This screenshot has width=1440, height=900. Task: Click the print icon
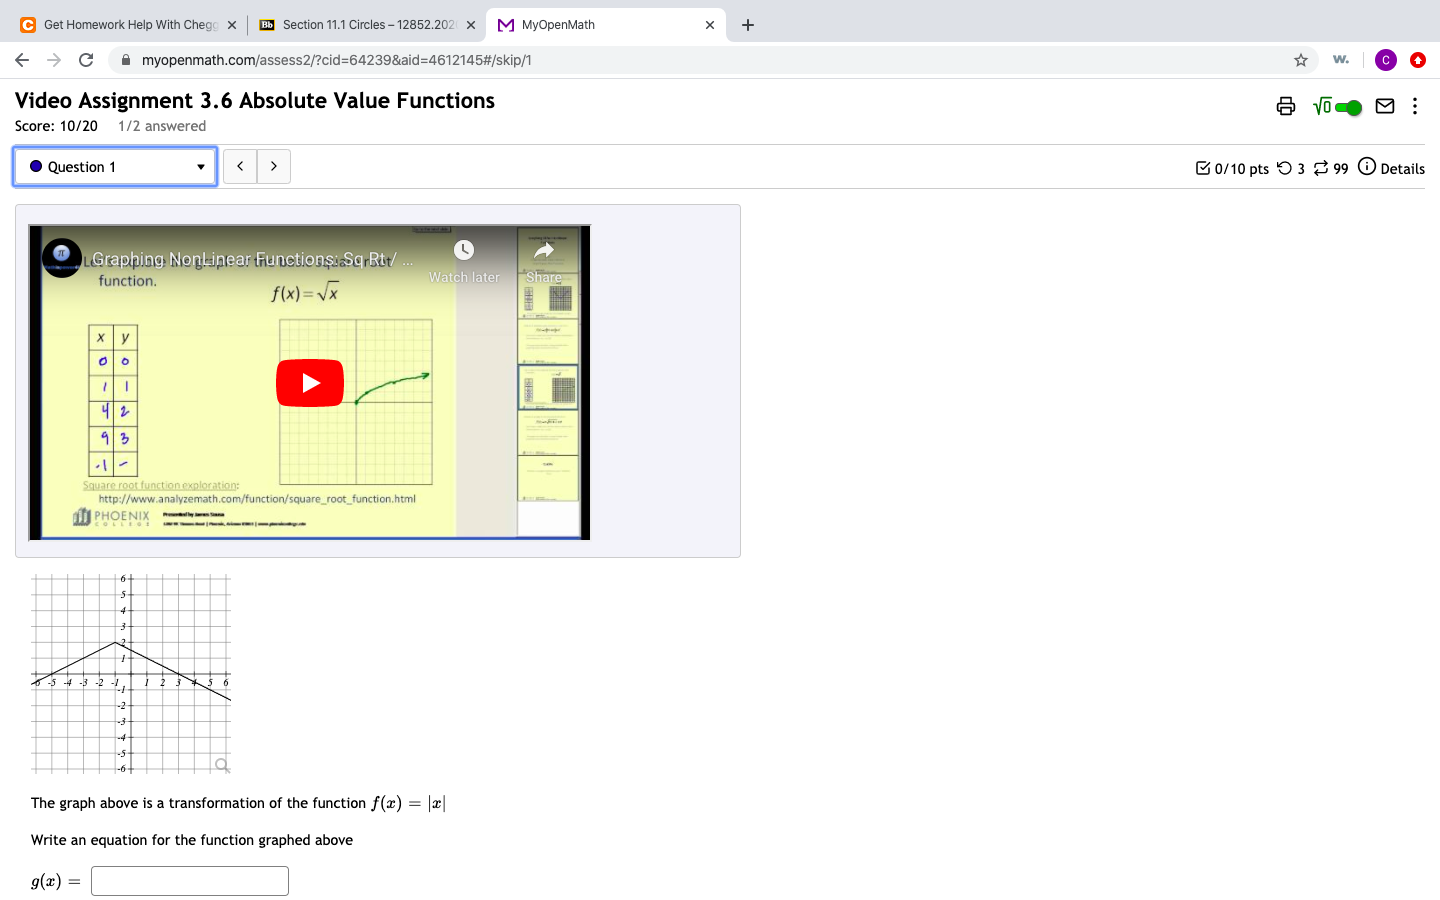tap(1286, 106)
